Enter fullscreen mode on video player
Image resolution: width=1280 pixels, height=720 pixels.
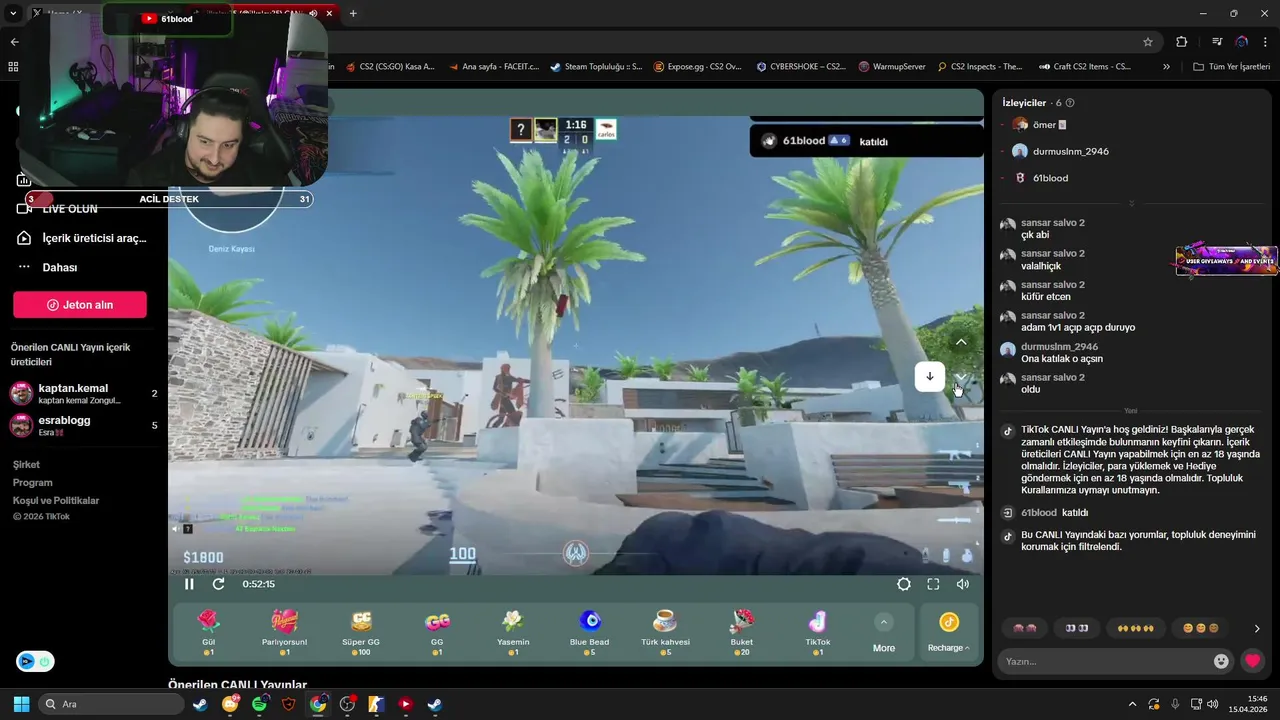[933, 584]
